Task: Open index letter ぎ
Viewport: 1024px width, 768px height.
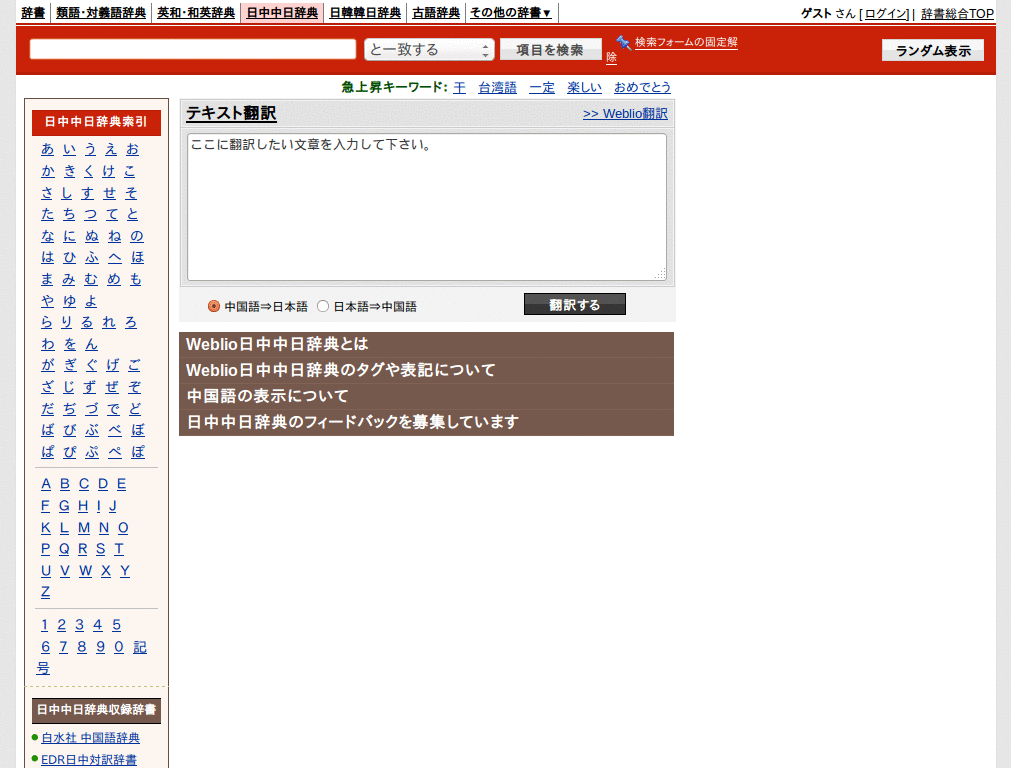Action: (71, 365)
